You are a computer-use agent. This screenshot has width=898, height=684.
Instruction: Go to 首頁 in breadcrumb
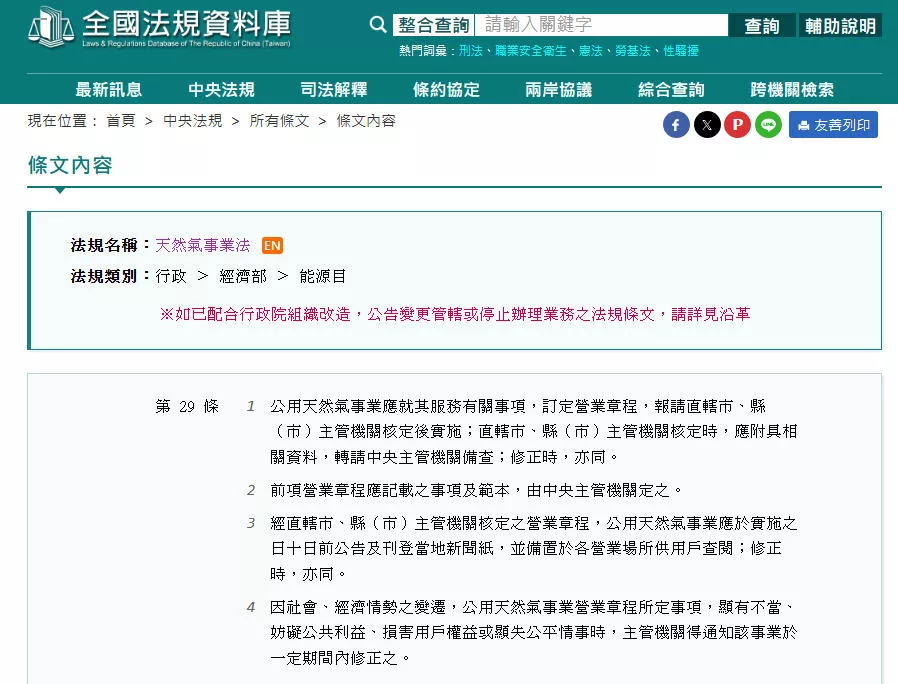[121, 121]
